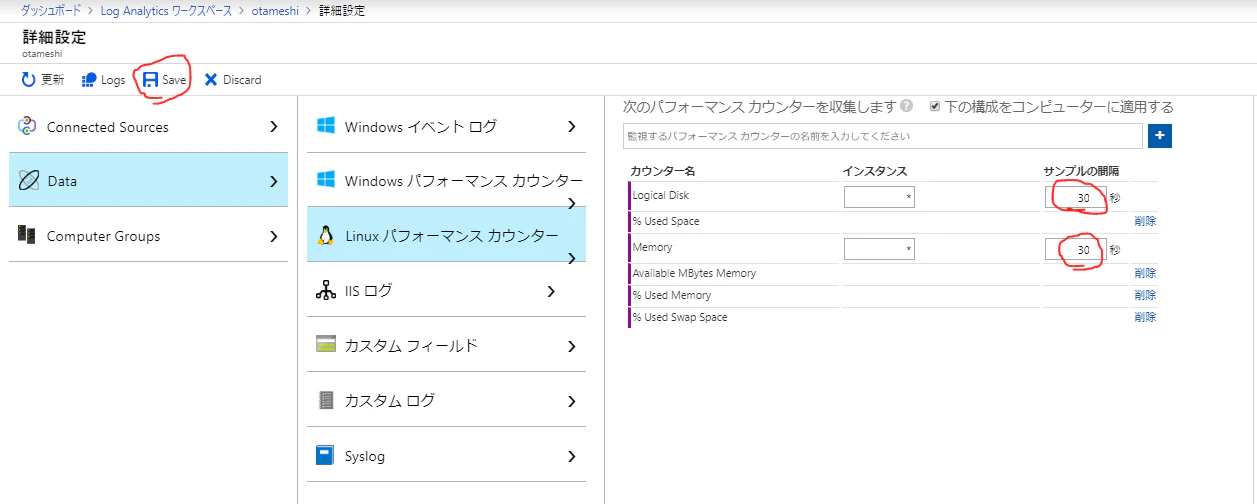The height and width of the screenshot is (504, 1257).
Task: Open カスタム フィールド settings
Action: (x=446, y=346)
